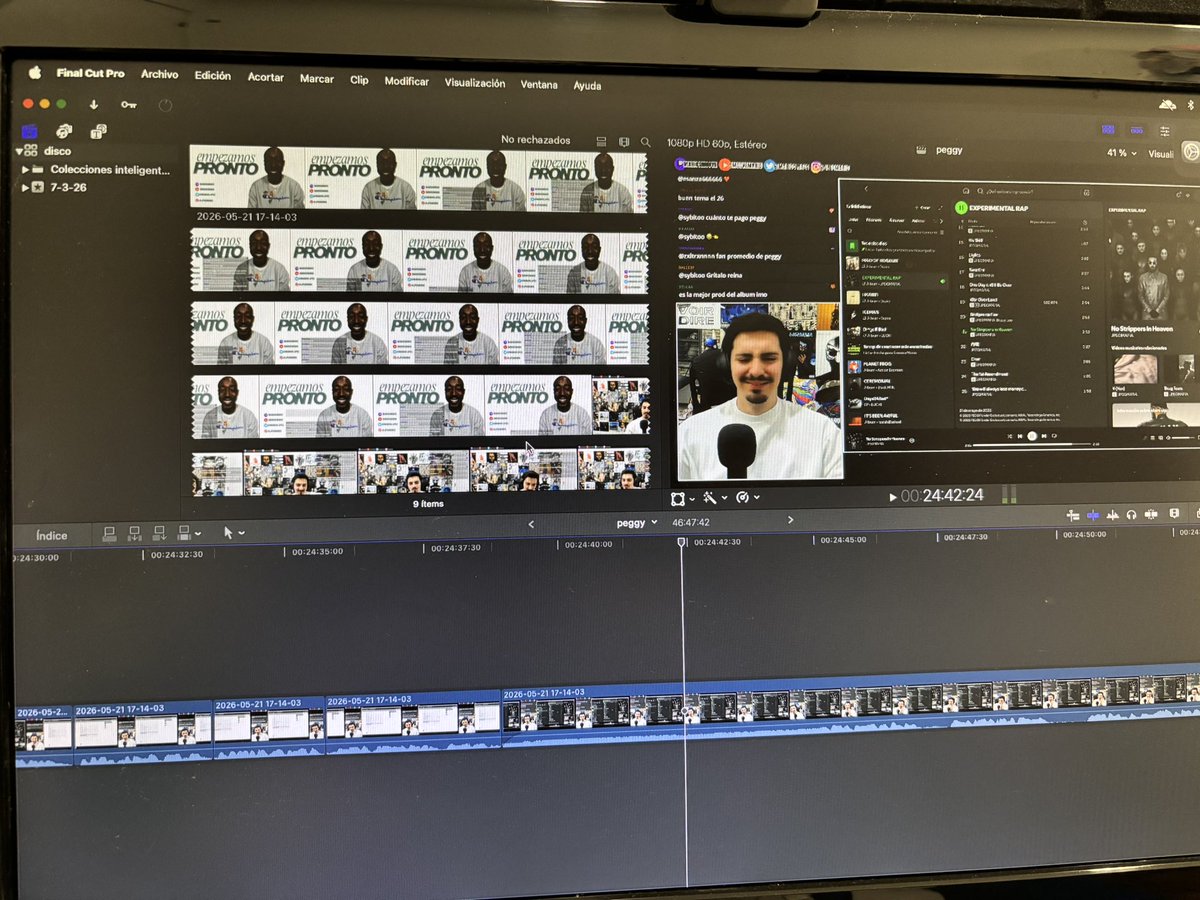Open the Visualización menu

click(x=475, y=83)
